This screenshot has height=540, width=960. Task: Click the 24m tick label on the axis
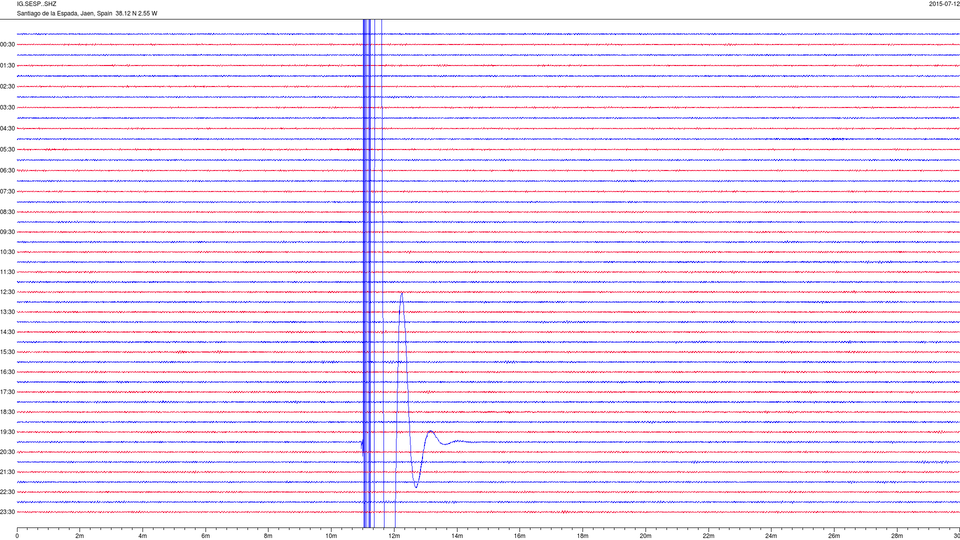[771, 536]
